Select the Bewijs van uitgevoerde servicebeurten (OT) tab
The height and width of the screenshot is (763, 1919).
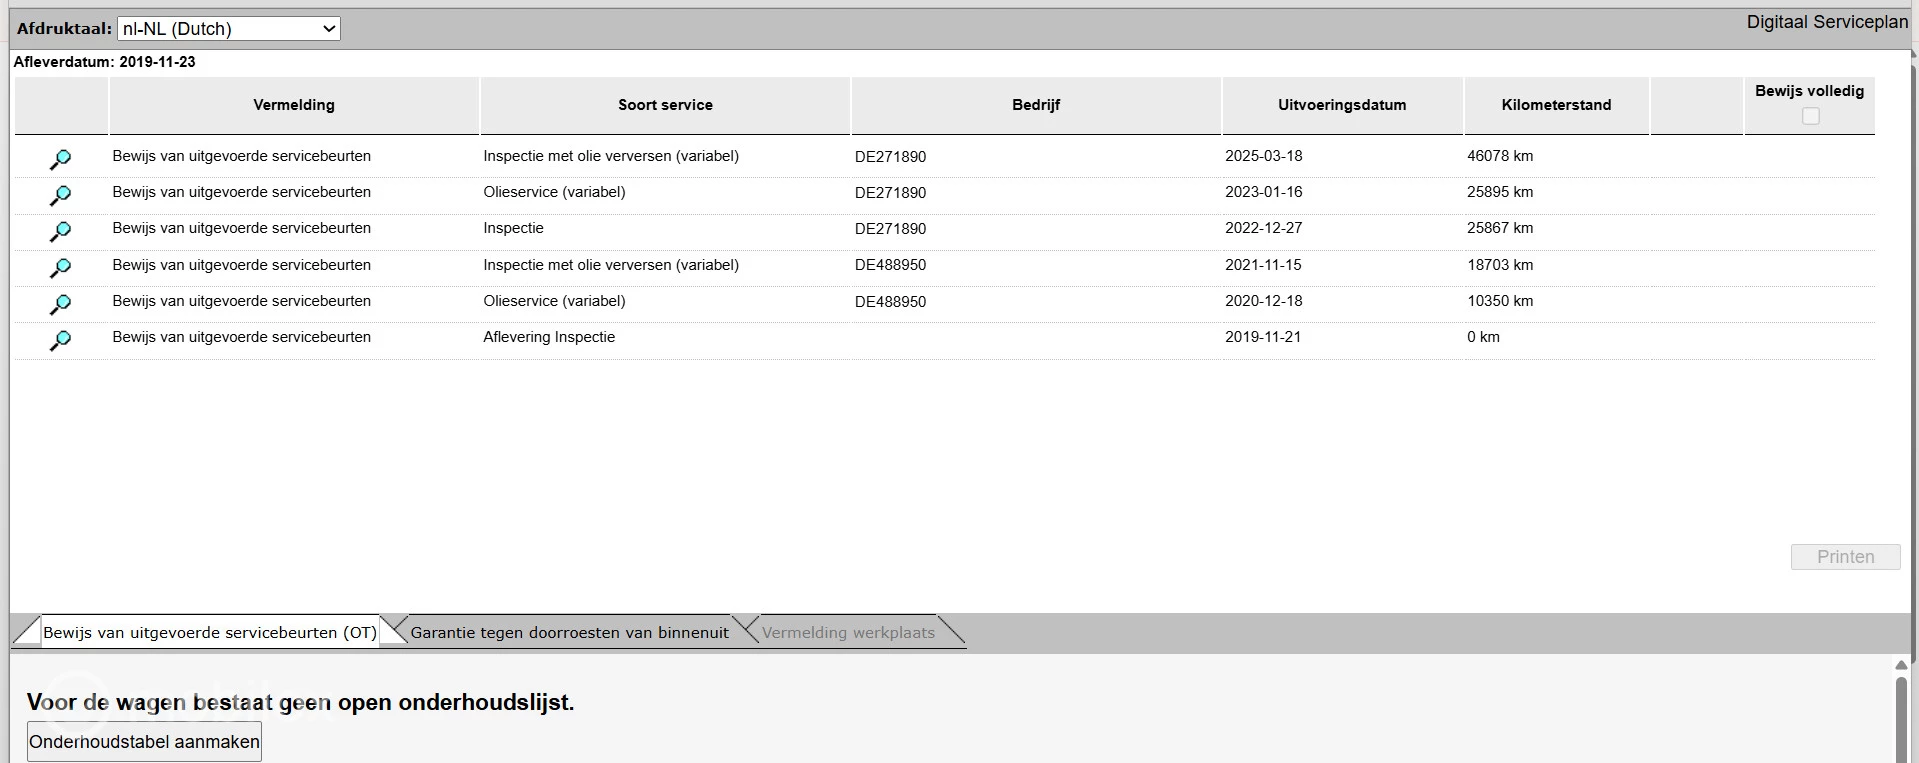[210, 632]
